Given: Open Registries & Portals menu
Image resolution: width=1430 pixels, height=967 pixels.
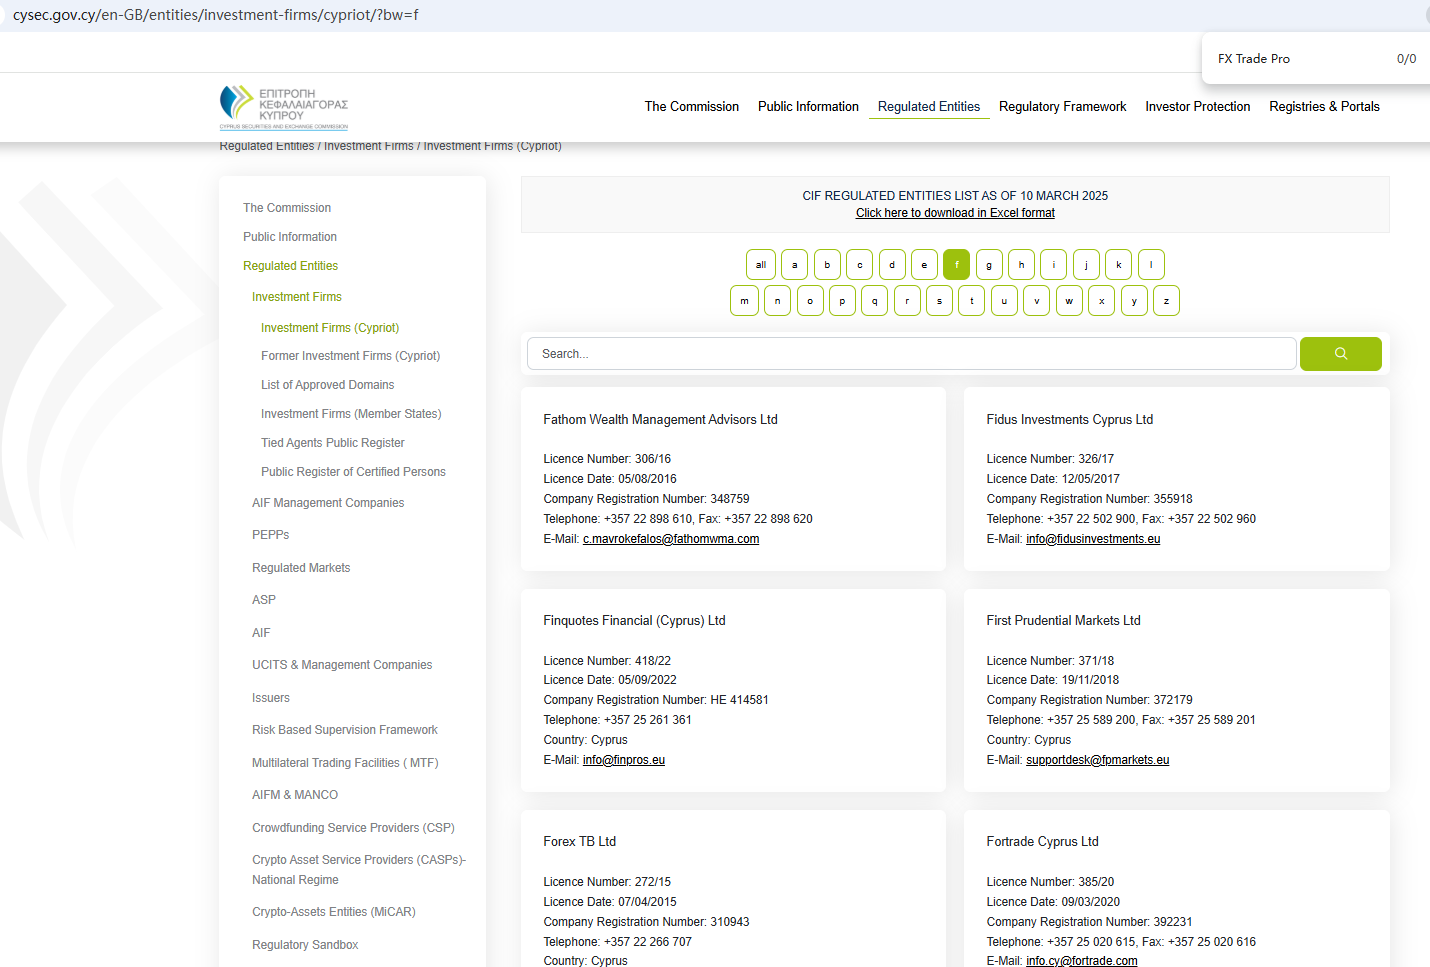Looking at the screenshot, I should tap(1324, 107).
